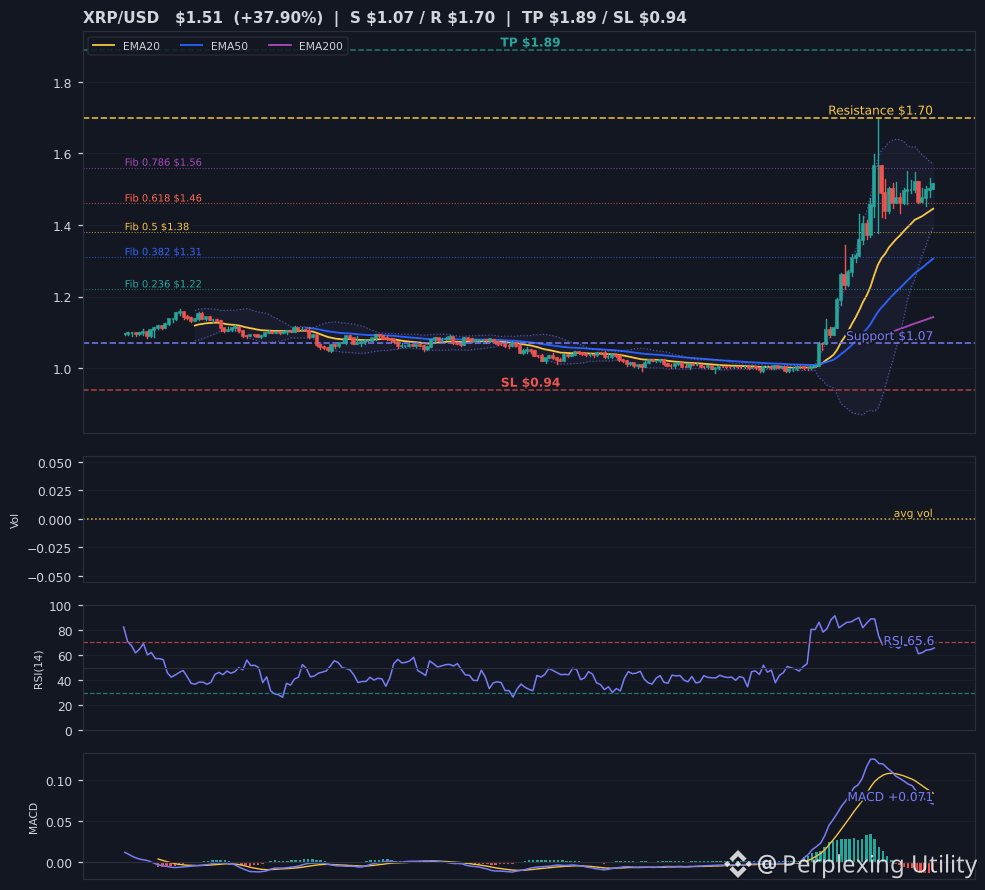This screenshot has height=890, width=985.
Task: Click the Vol axis title
Action: (14, 521)
